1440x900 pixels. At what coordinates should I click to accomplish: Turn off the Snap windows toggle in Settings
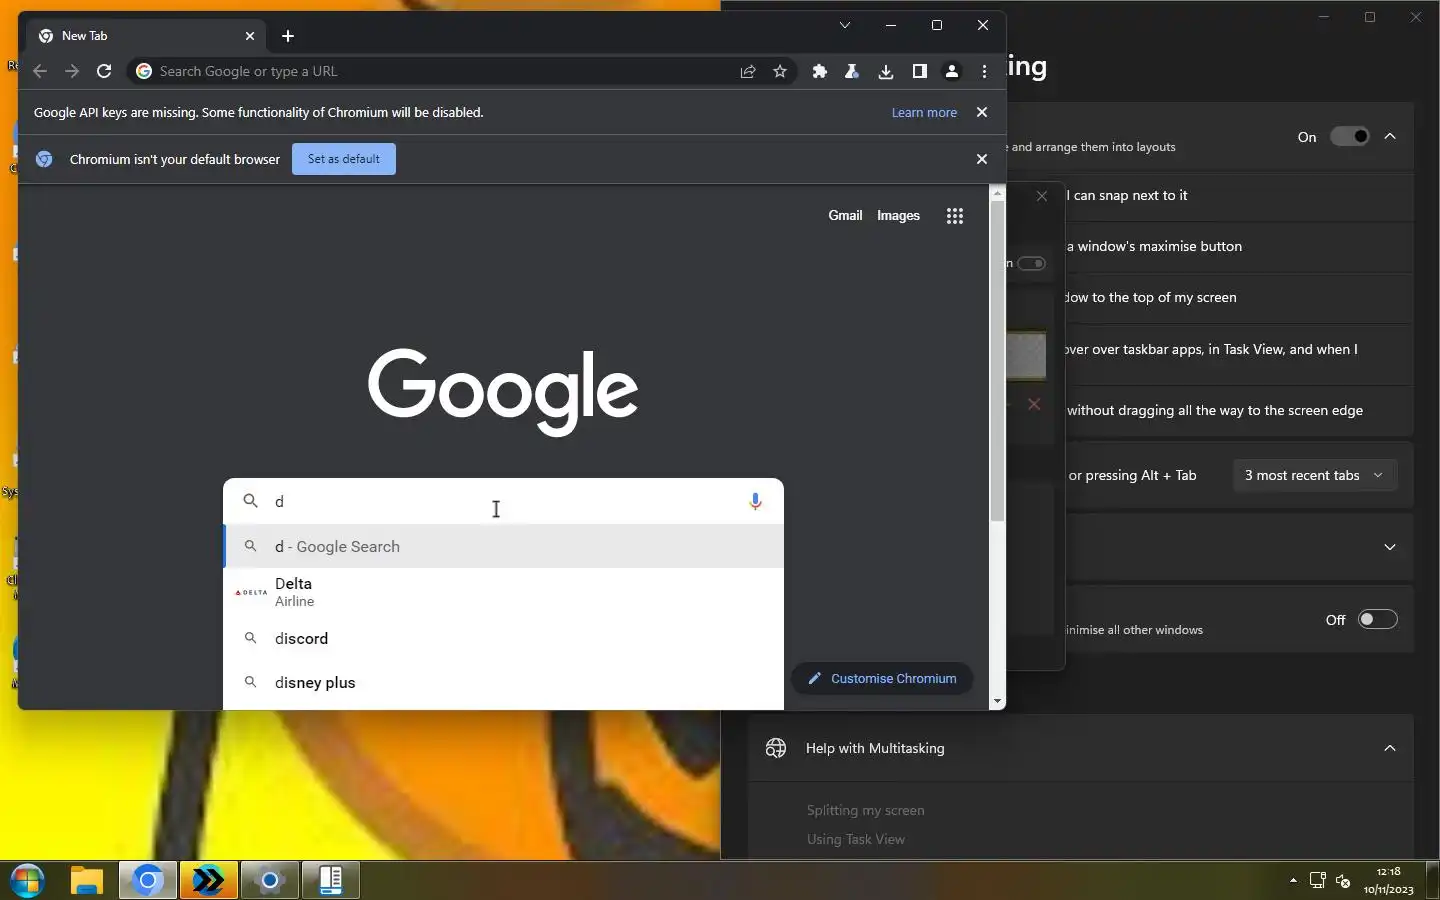pyautogui.click(x=1349, y=137)
